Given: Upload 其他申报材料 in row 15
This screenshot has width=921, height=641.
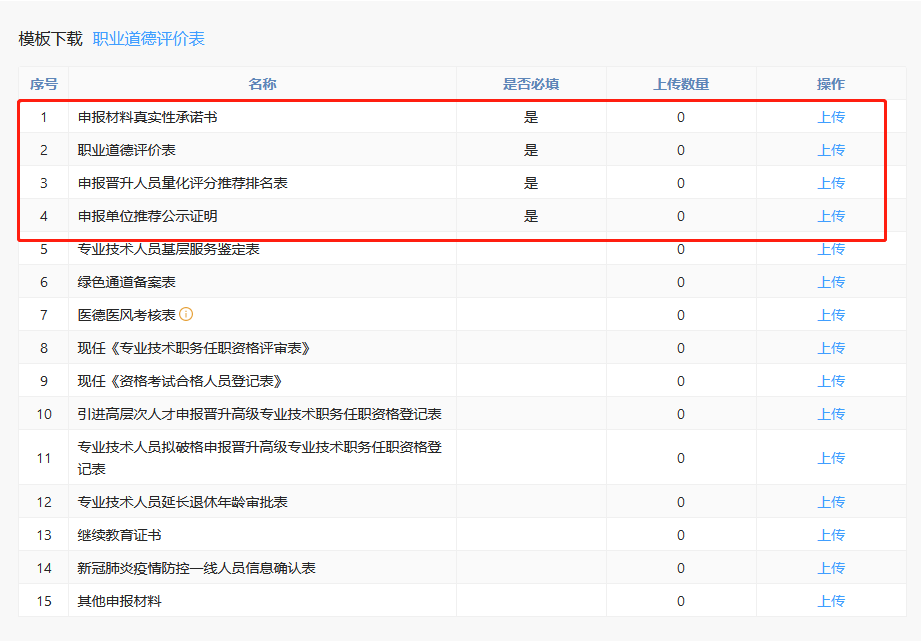Looking at the screenshot, I should coord(831,601).
